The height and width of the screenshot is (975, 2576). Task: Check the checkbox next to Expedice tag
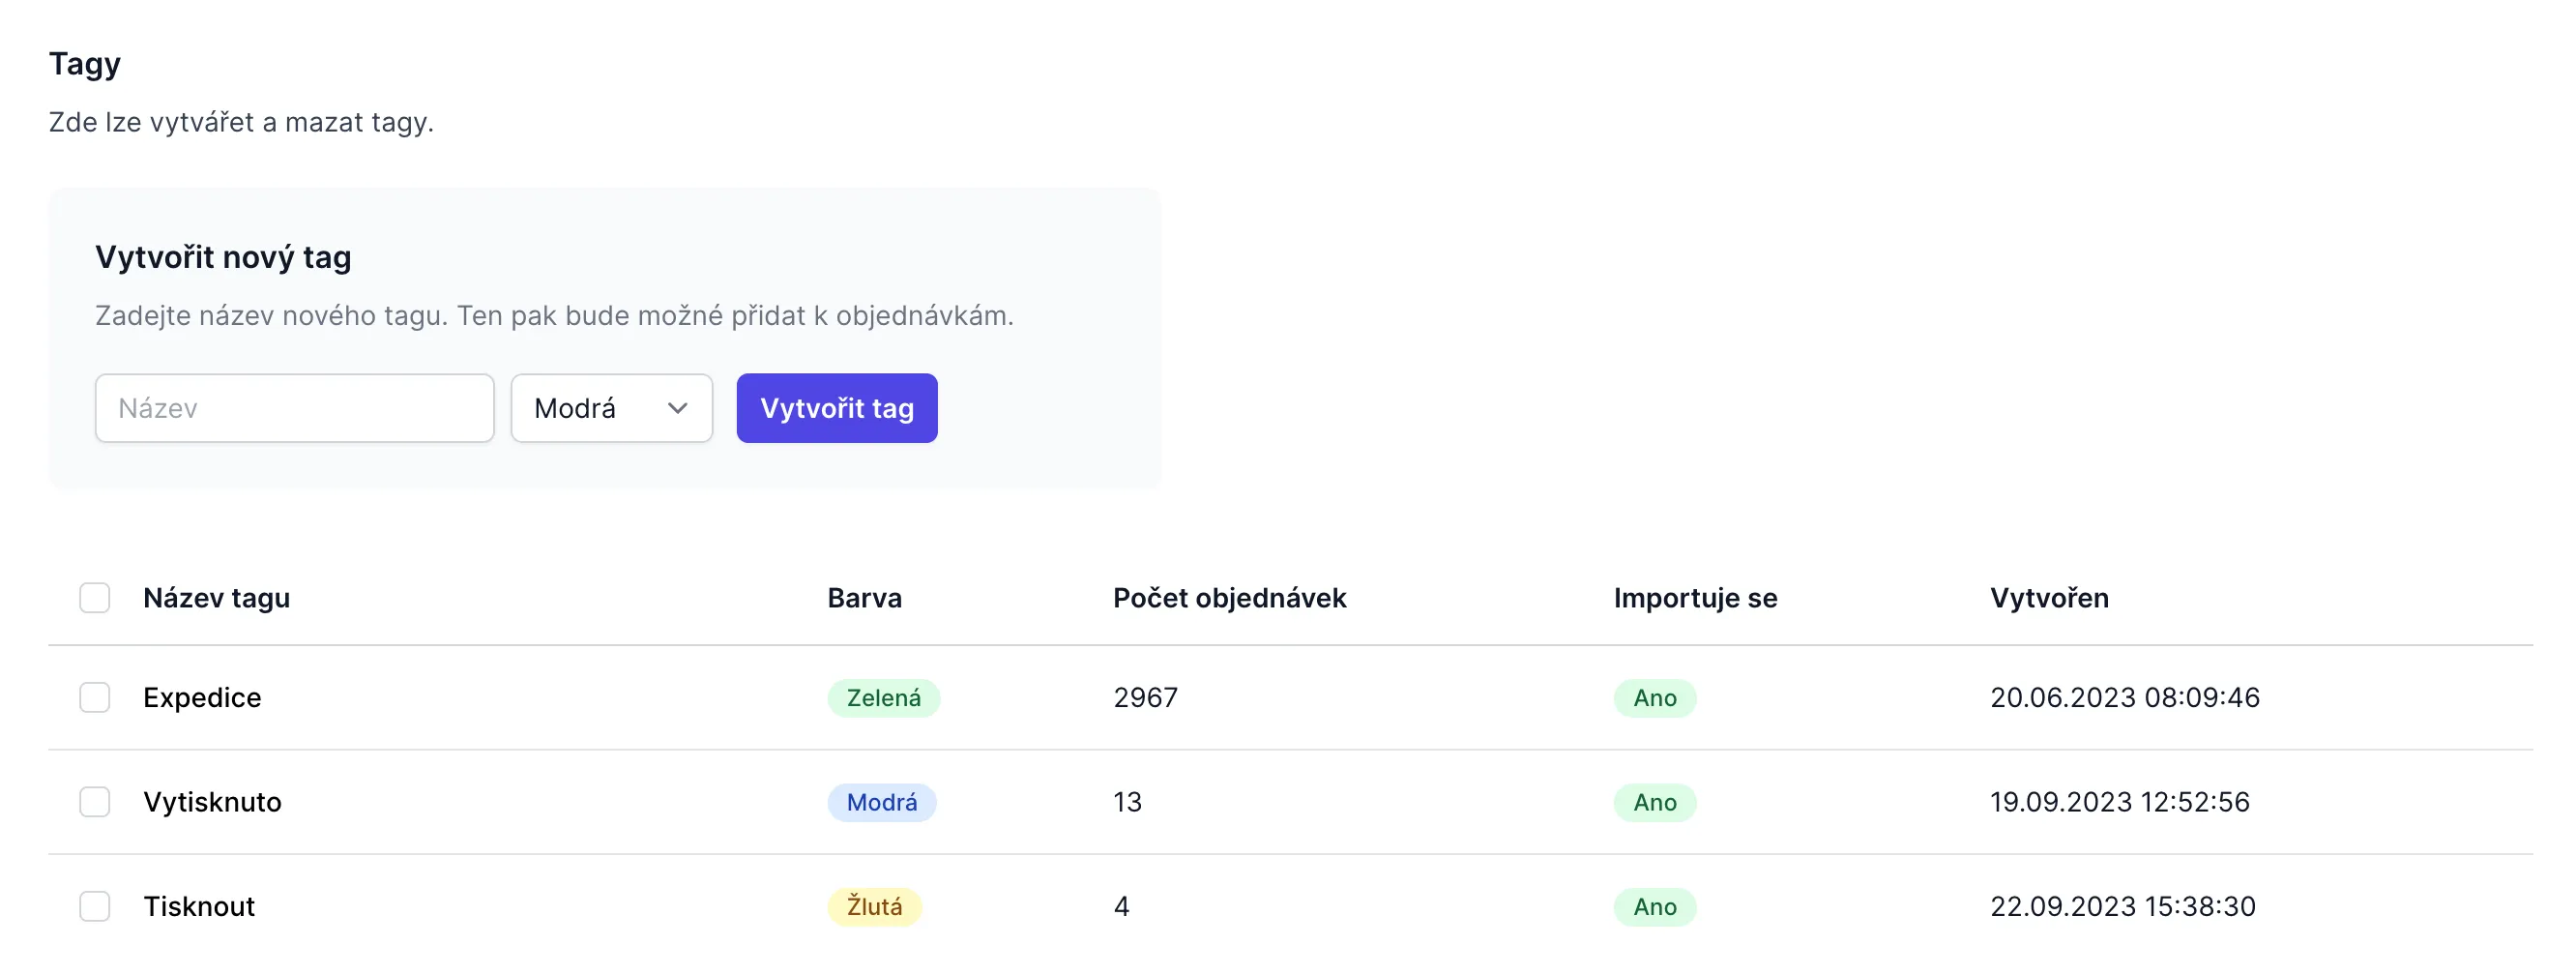95,697
